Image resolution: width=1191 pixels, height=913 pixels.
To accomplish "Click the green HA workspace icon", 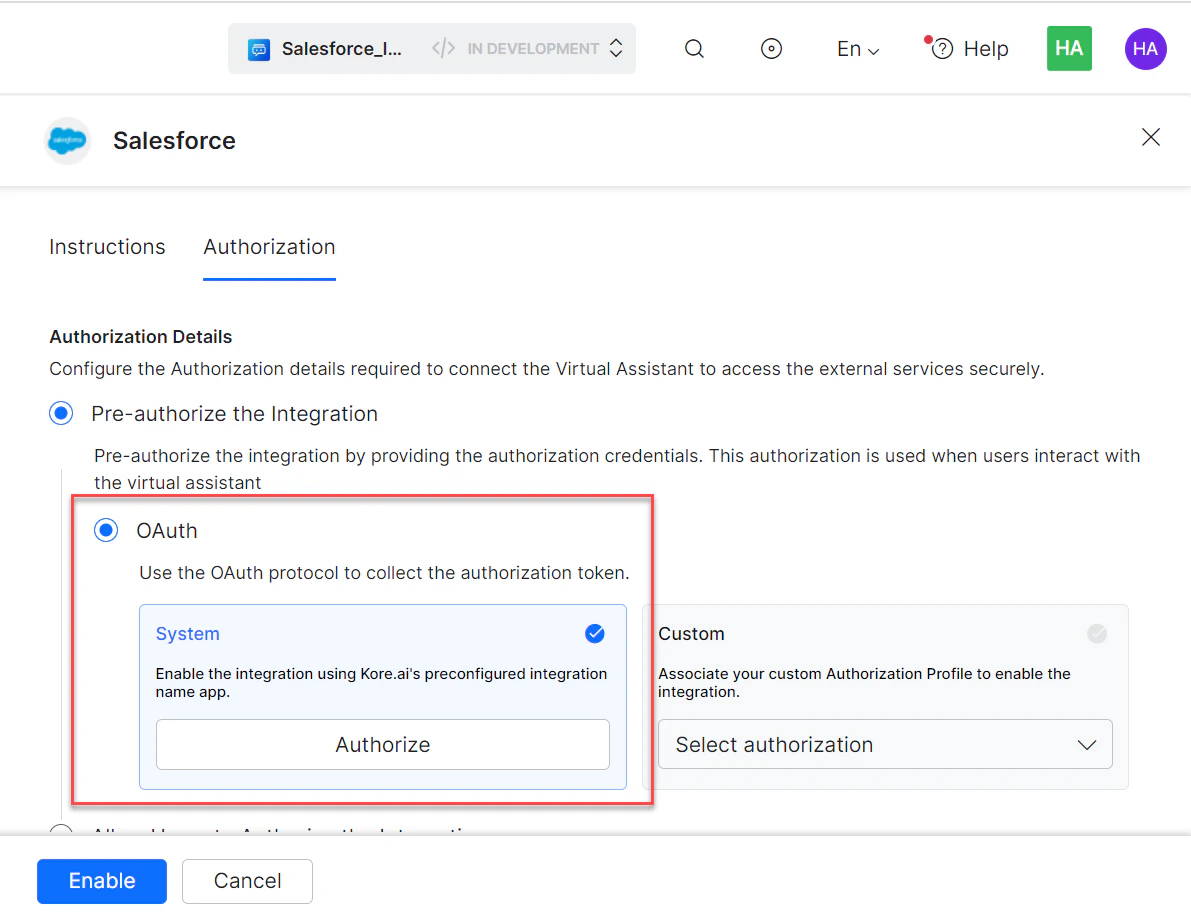I will [x=1069, y=48].
